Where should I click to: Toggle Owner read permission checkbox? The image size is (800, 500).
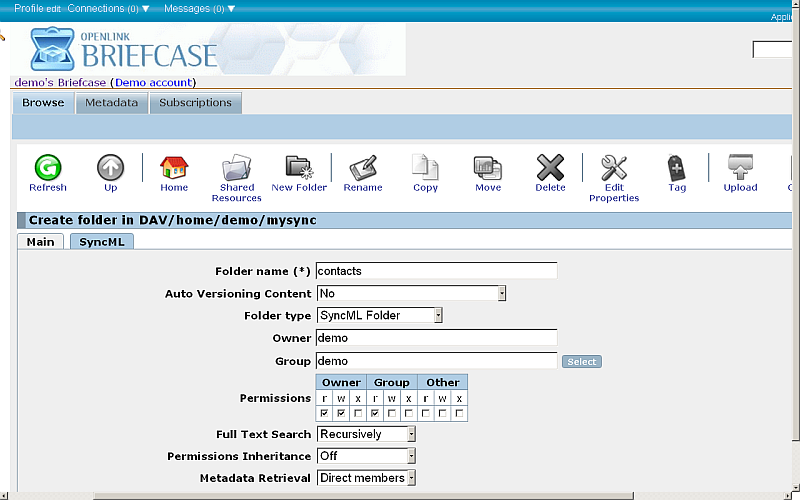coord(324,413)
